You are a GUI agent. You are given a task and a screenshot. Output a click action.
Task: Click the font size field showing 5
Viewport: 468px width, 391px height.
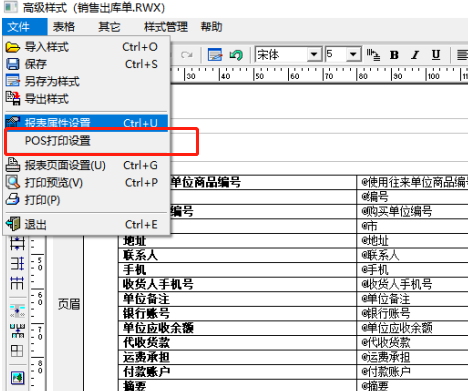(336, 54)
